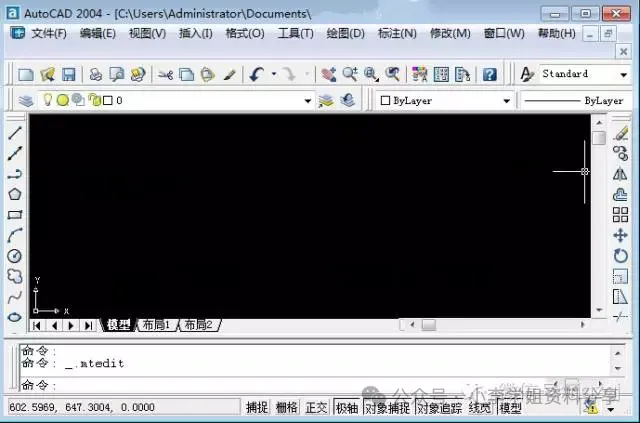Image resolution: width=640 pixels, height=423 pixels.
Task: Save the current drawing
Action: [x=69, y=75]
